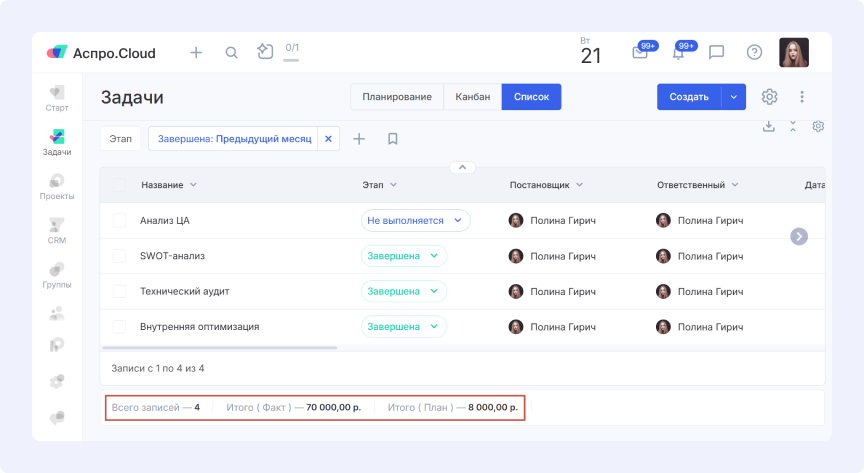Open task settings gear beside Создать
This screenshot has width=864, height=473.
coord(769,97)
